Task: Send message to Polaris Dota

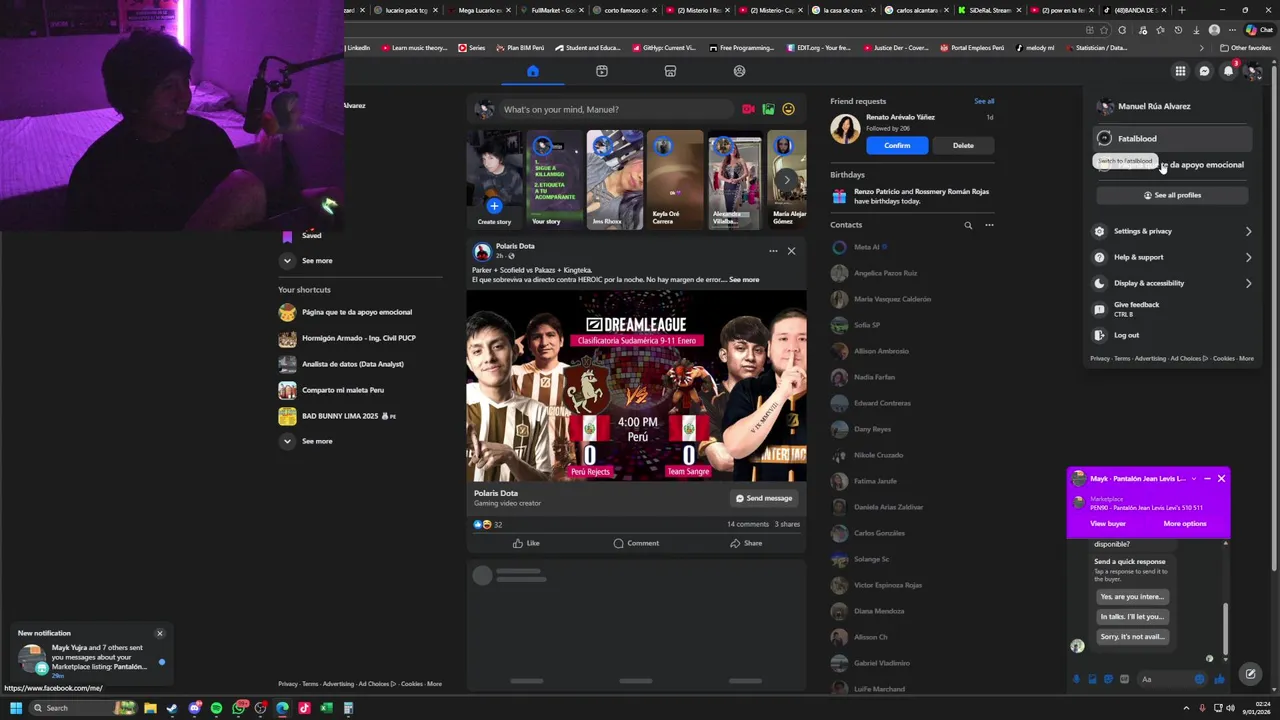Action: 764,498
